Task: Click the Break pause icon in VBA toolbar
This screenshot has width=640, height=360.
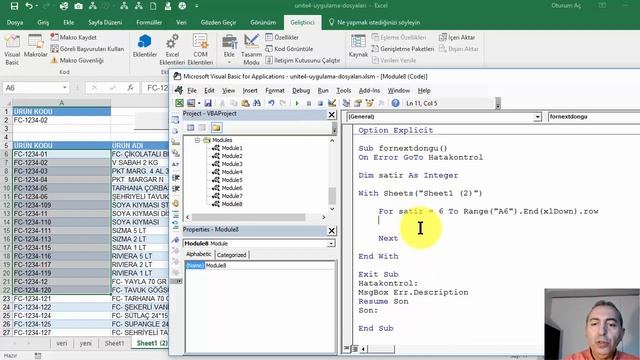Action: click(309, 103)
